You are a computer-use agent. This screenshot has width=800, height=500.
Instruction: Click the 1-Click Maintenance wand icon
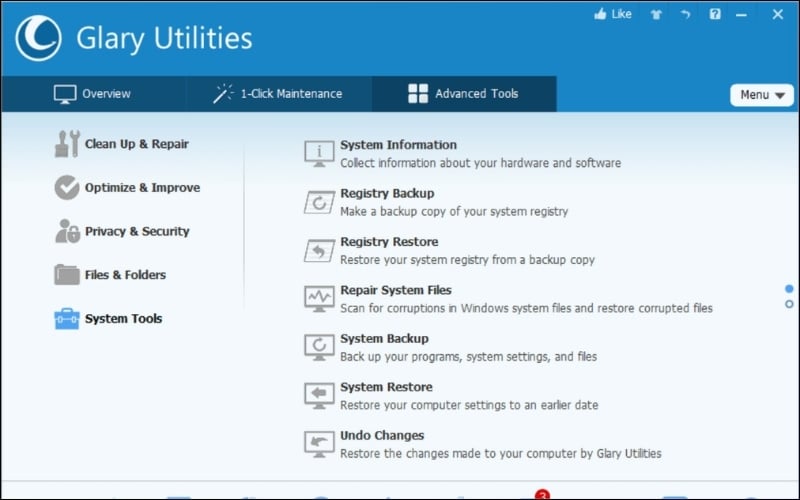point(223,93)
